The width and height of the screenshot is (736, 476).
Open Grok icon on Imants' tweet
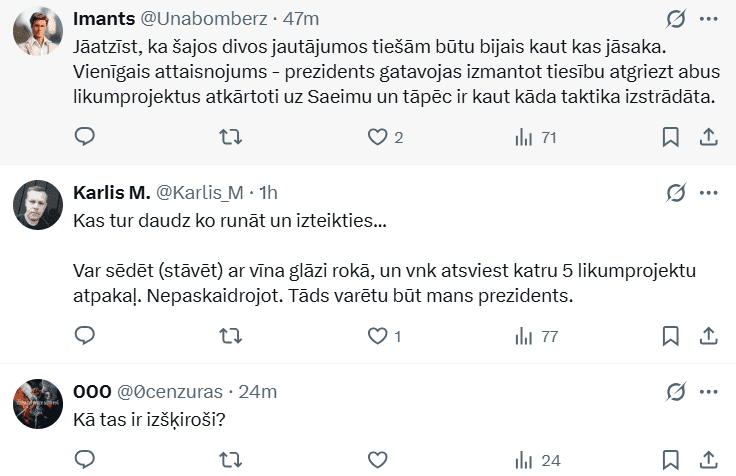click(x=675, y=19)
